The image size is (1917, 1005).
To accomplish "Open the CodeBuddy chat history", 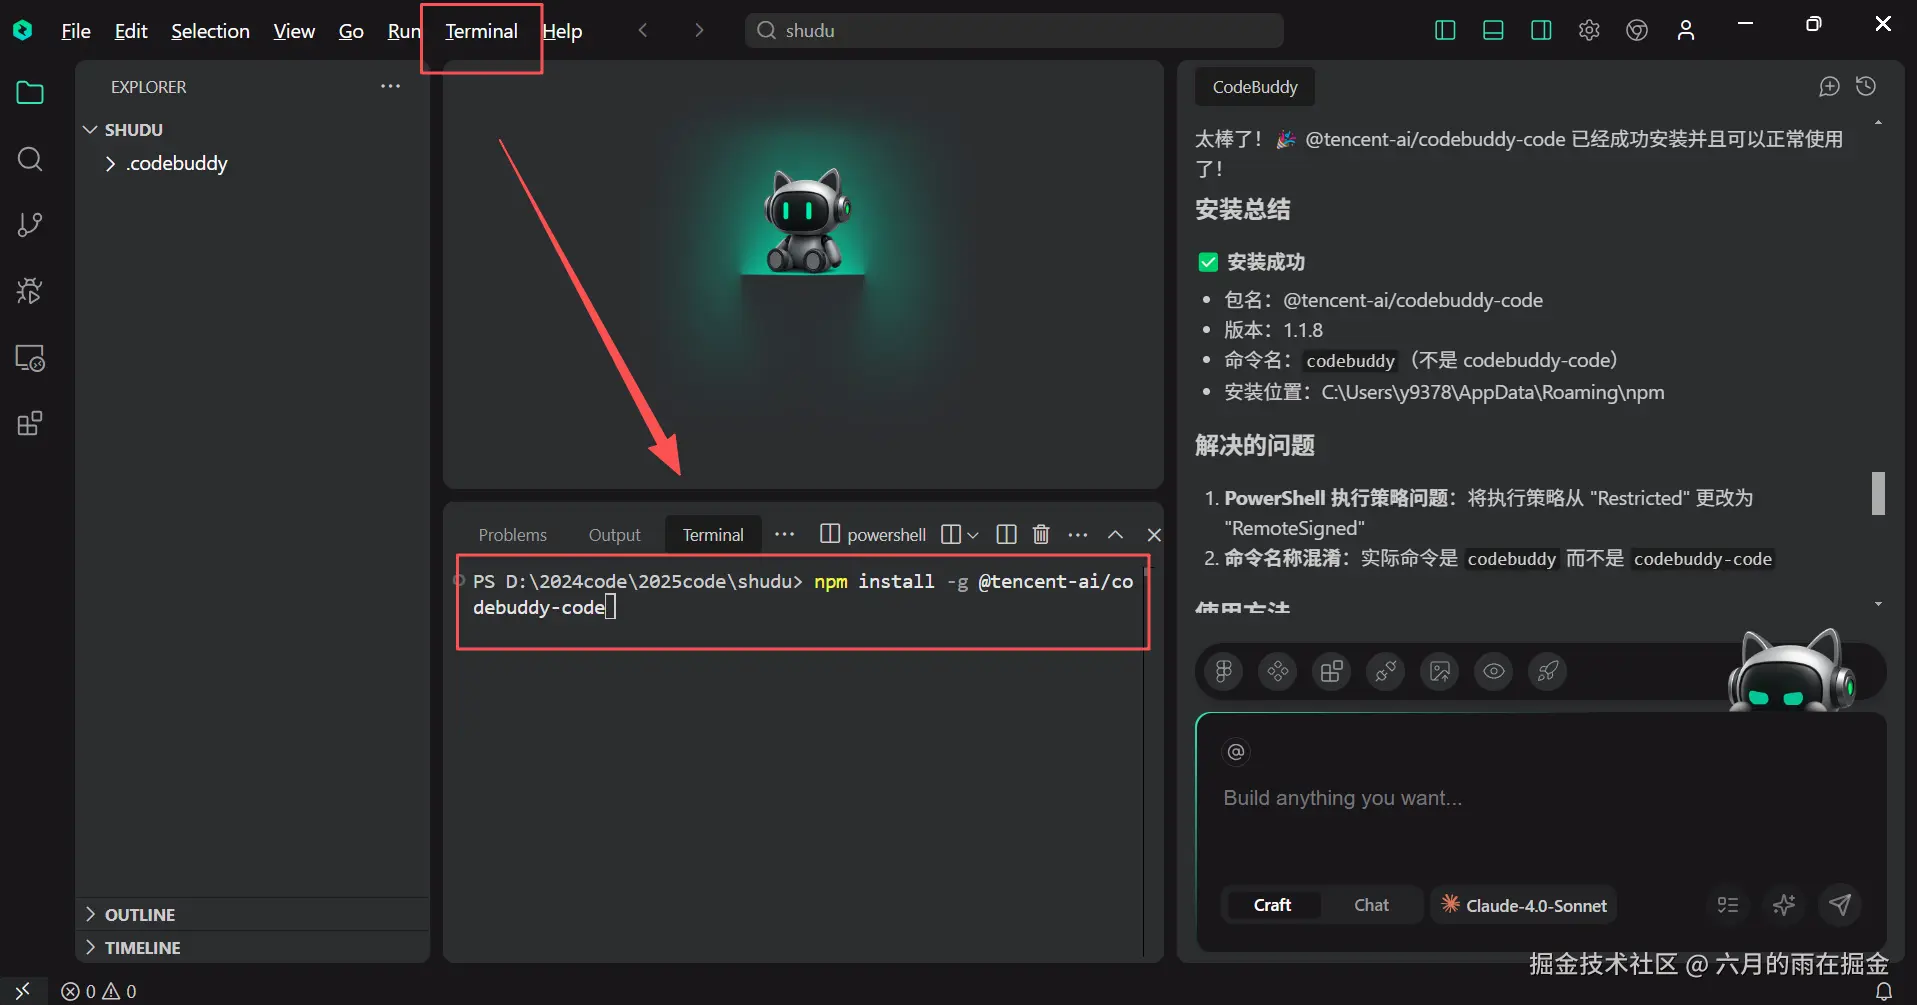I will 1866,87.
